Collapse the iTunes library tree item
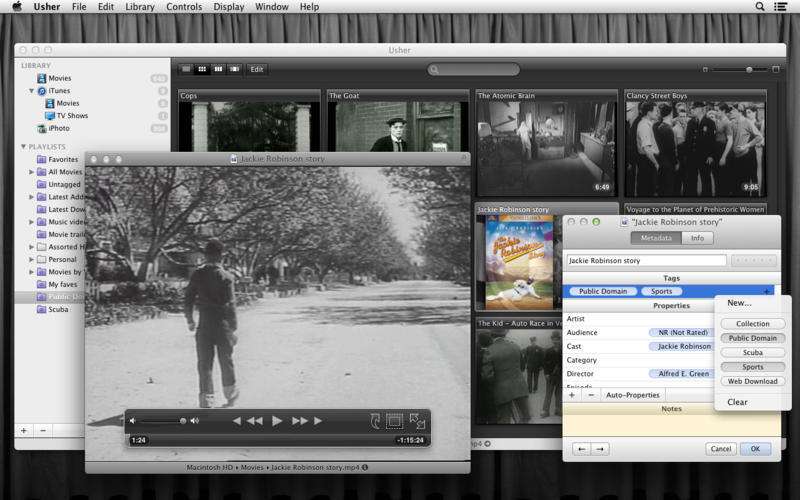Image resolution: width=800 pixels, height=500 pixels. click(31, 91)
